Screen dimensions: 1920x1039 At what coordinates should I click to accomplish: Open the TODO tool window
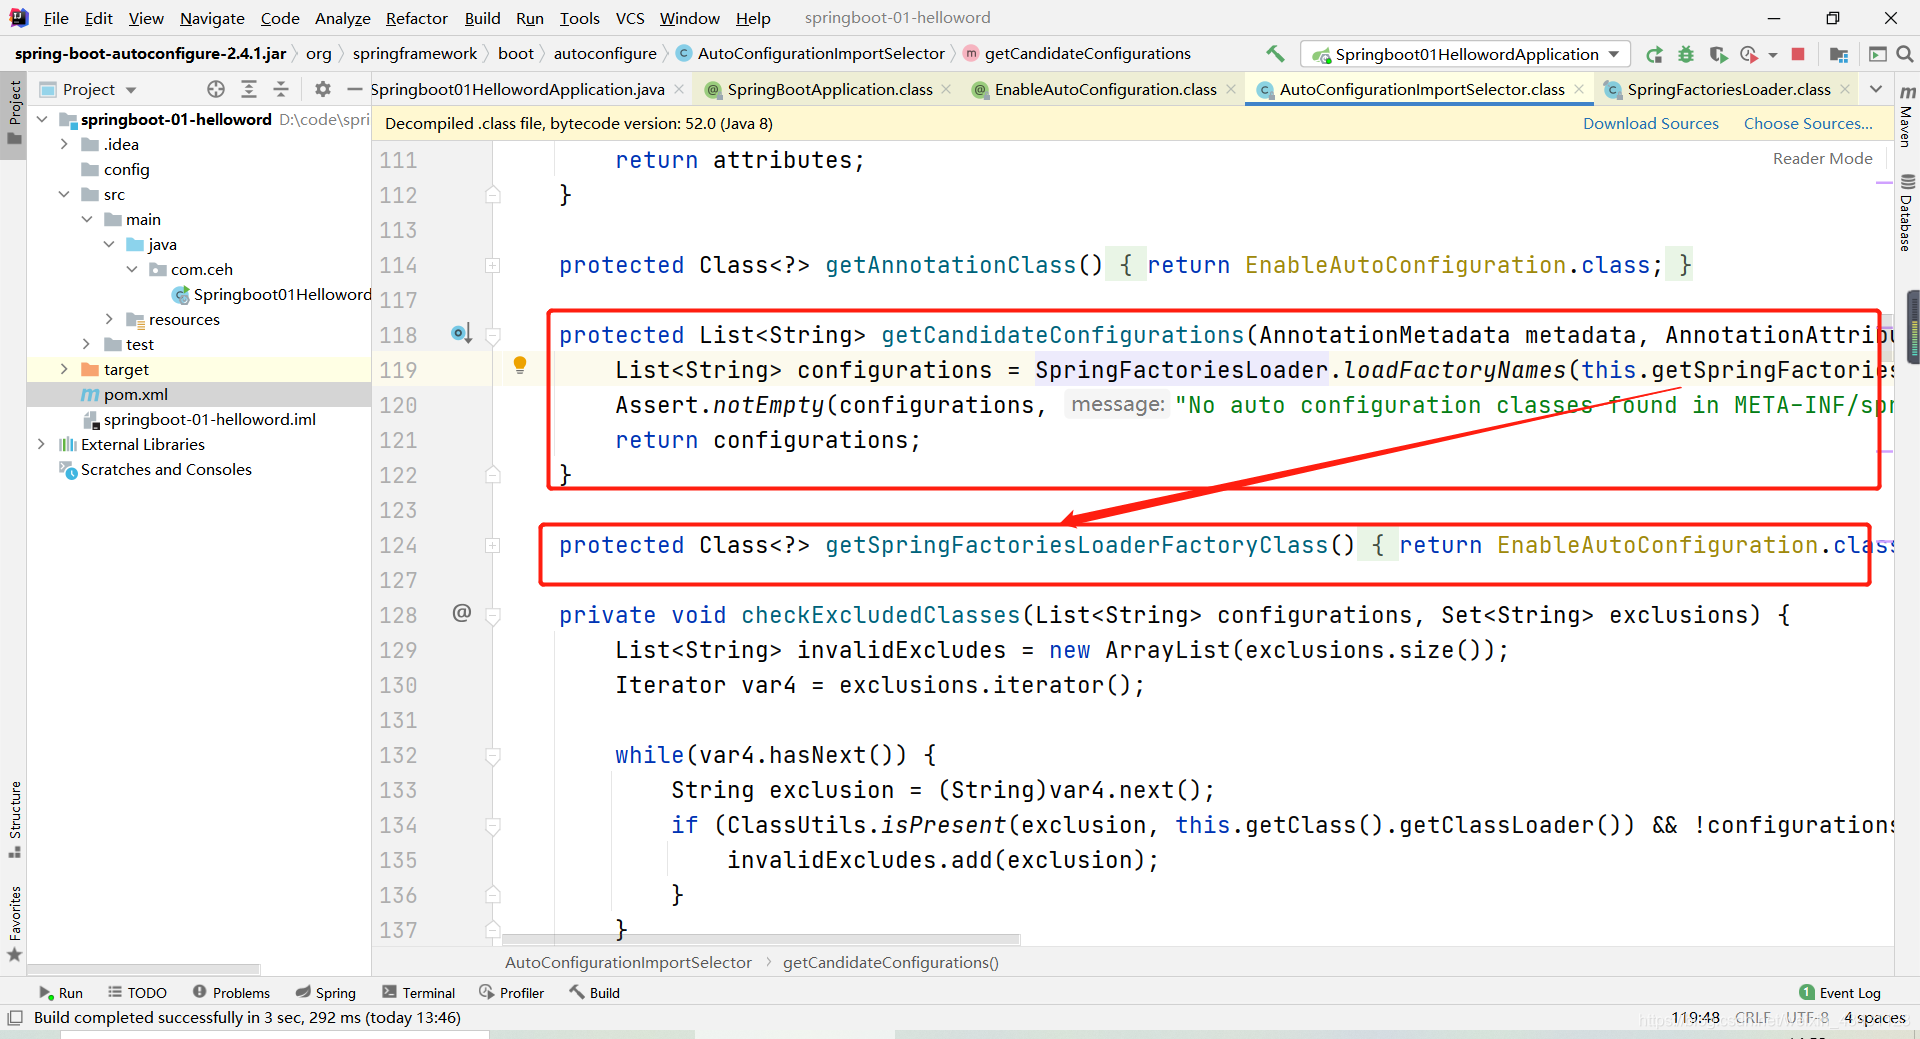pyautogui.click(x=137, y=993)
